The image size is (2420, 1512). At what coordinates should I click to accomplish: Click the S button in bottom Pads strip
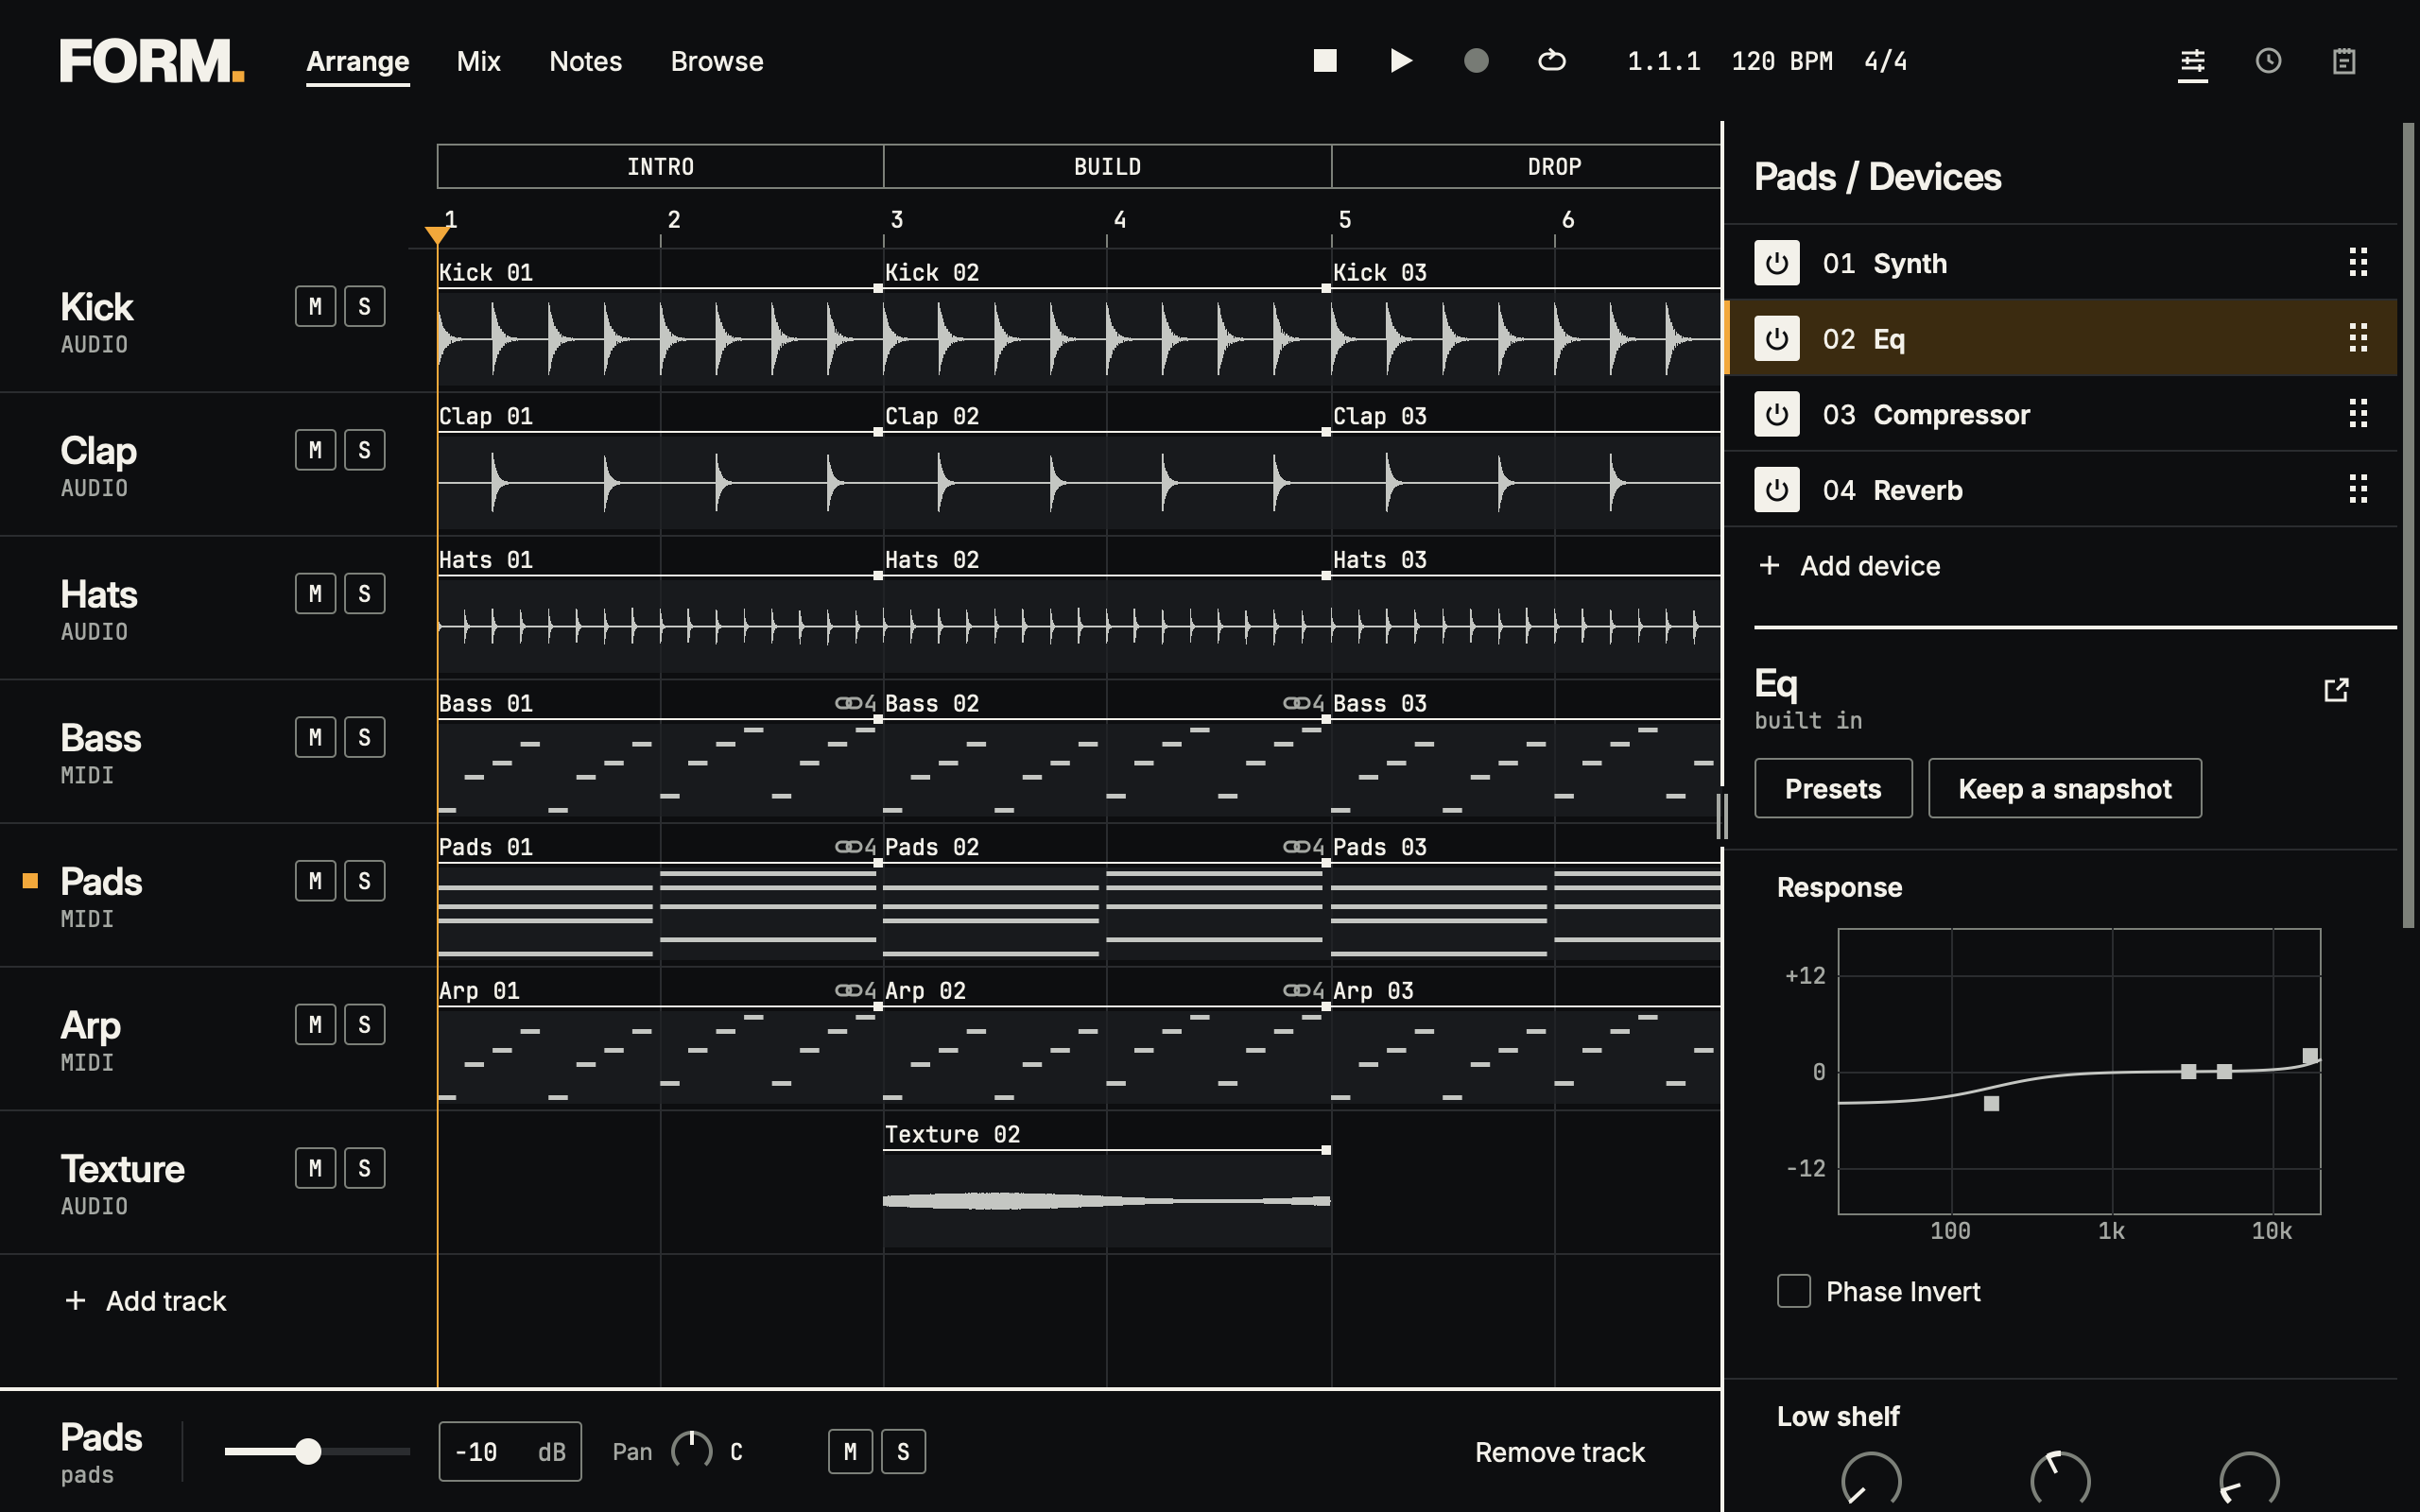pos(903,1452)
